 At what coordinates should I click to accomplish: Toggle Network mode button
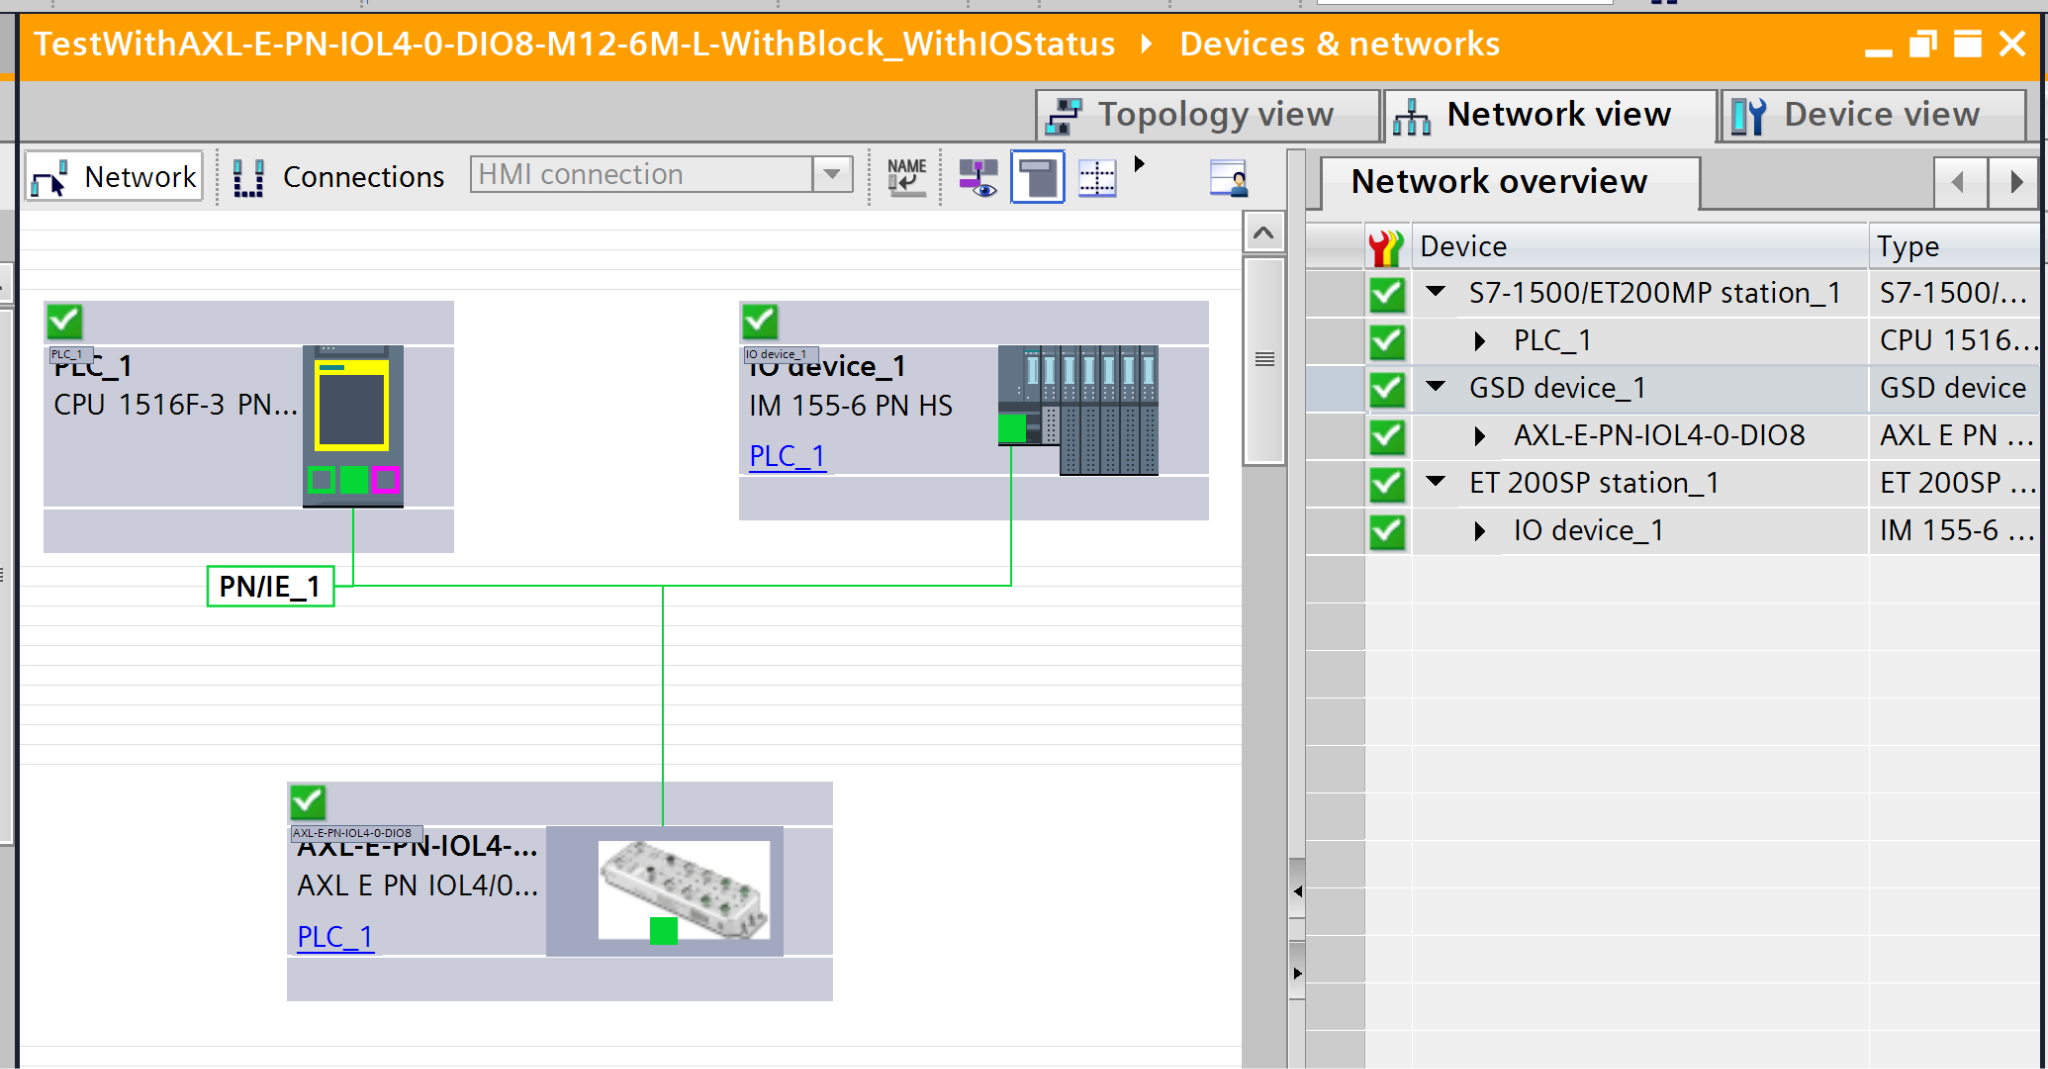[115, 177]
